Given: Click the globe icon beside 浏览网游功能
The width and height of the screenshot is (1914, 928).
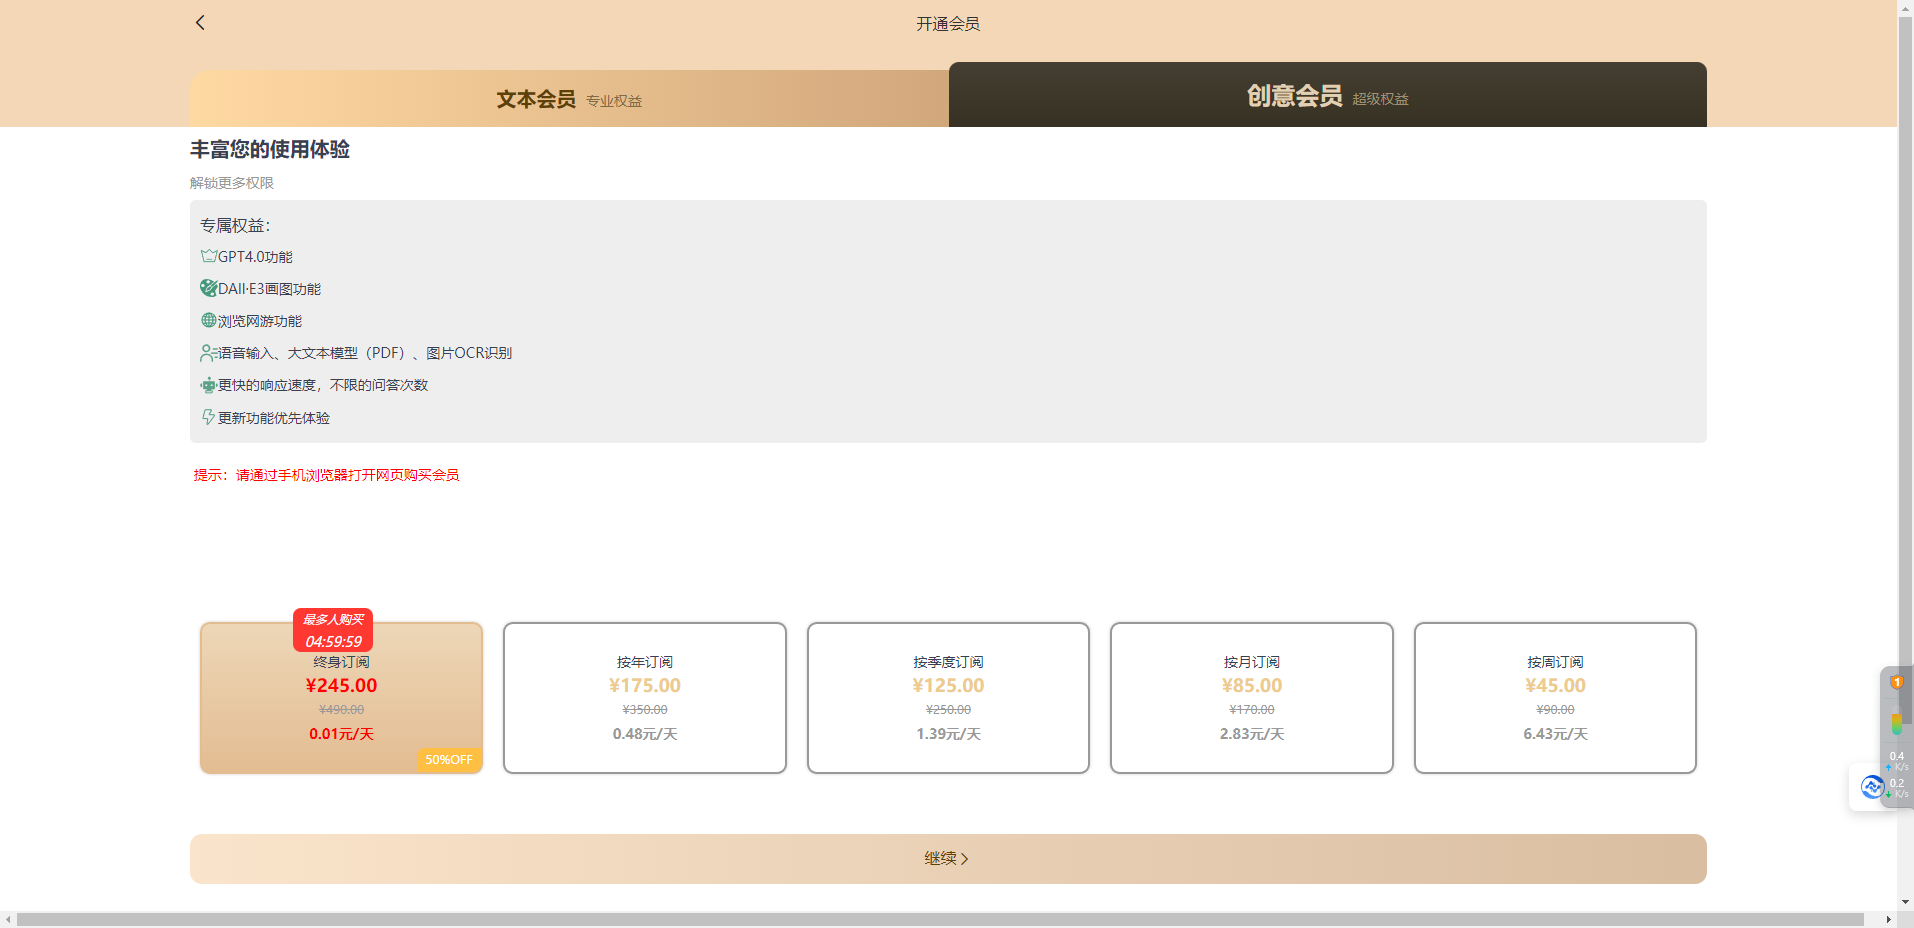Looking at the screenshot, I should 208,320.
